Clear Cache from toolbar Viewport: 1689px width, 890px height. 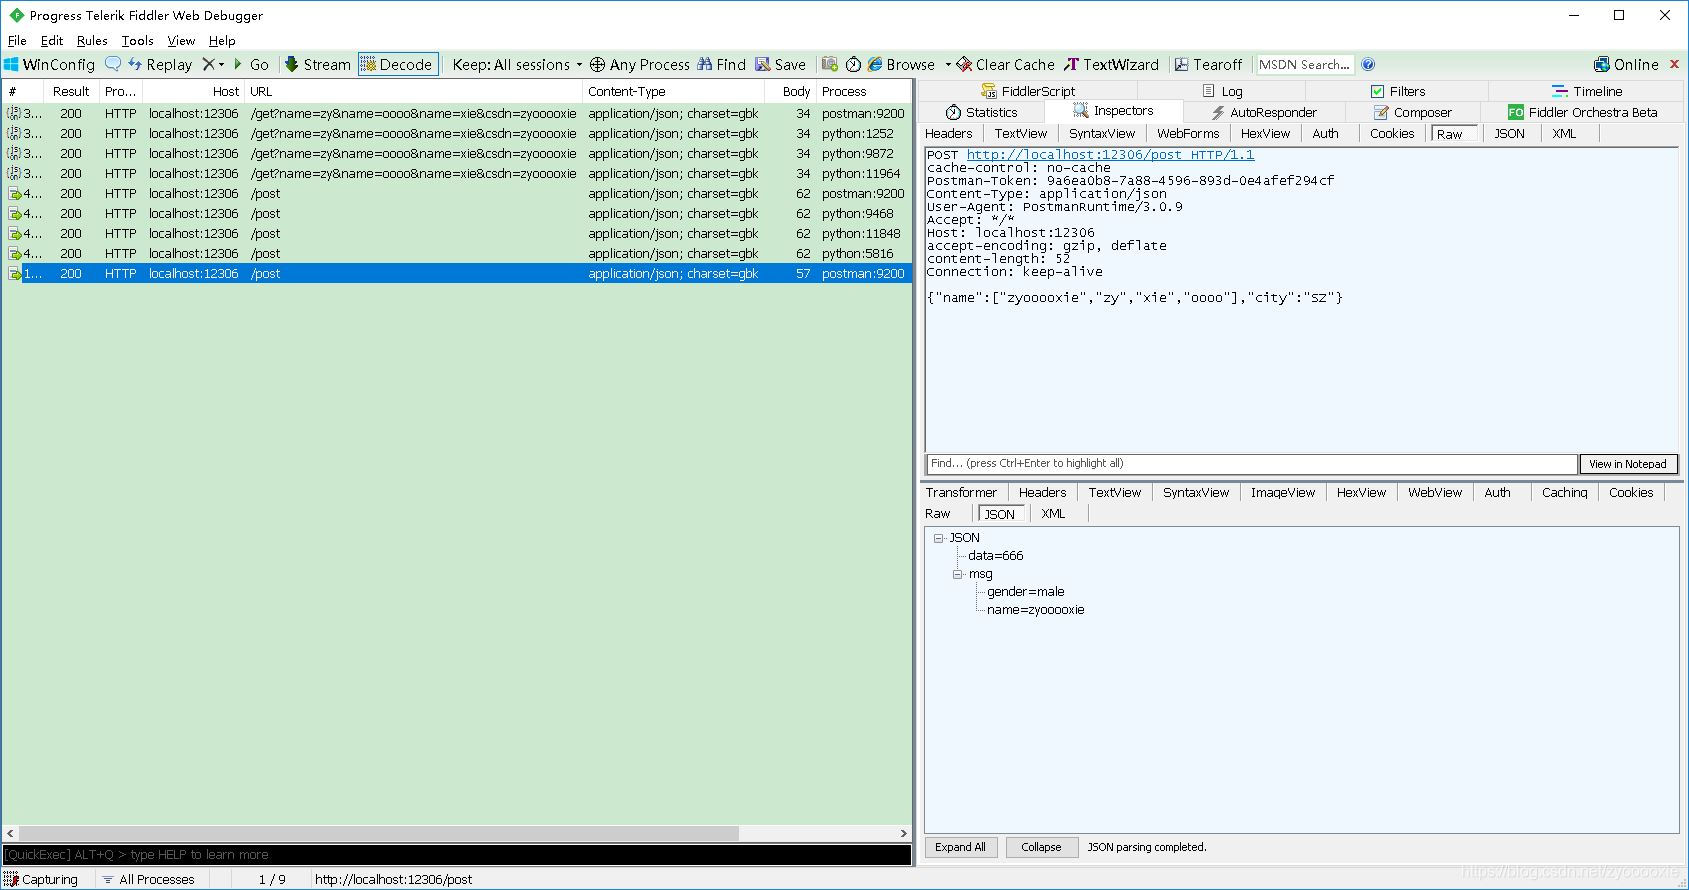pyautogui.click(x=1005, y=64)
